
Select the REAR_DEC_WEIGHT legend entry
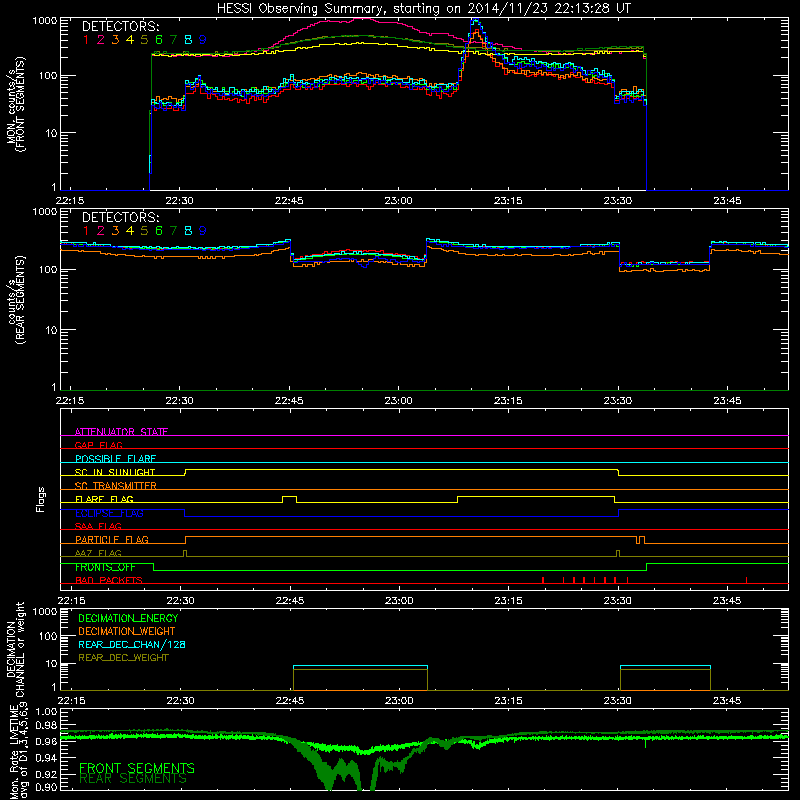[x=123, y=658]
